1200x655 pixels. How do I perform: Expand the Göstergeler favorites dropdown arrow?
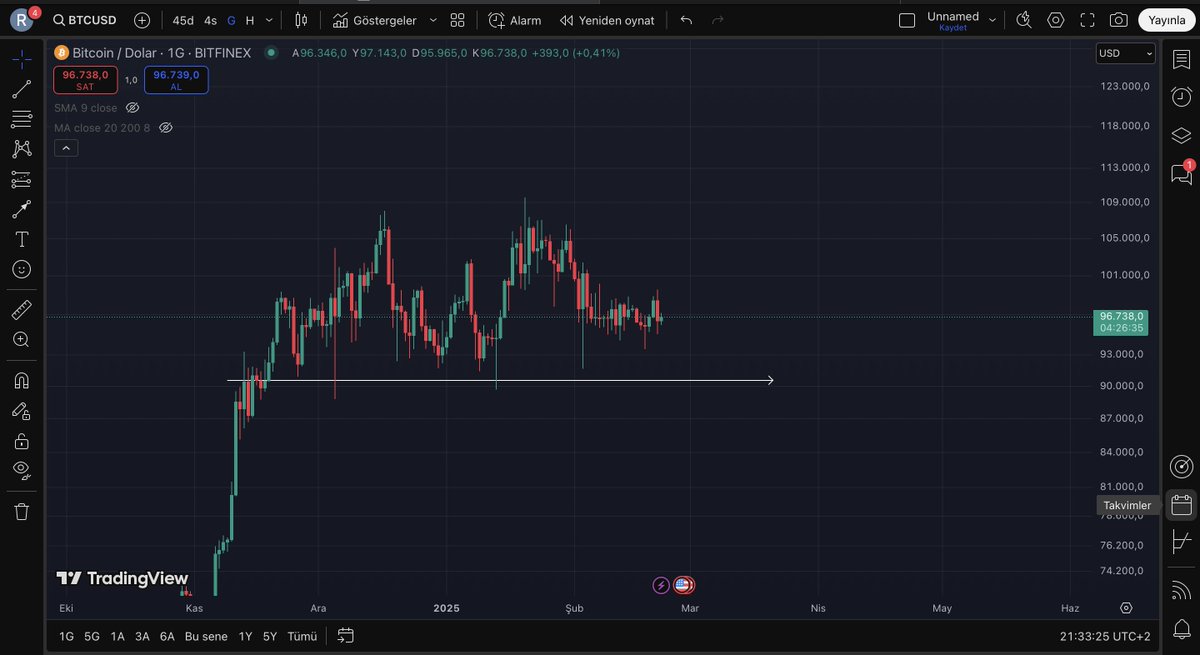[x=433, y=20]
